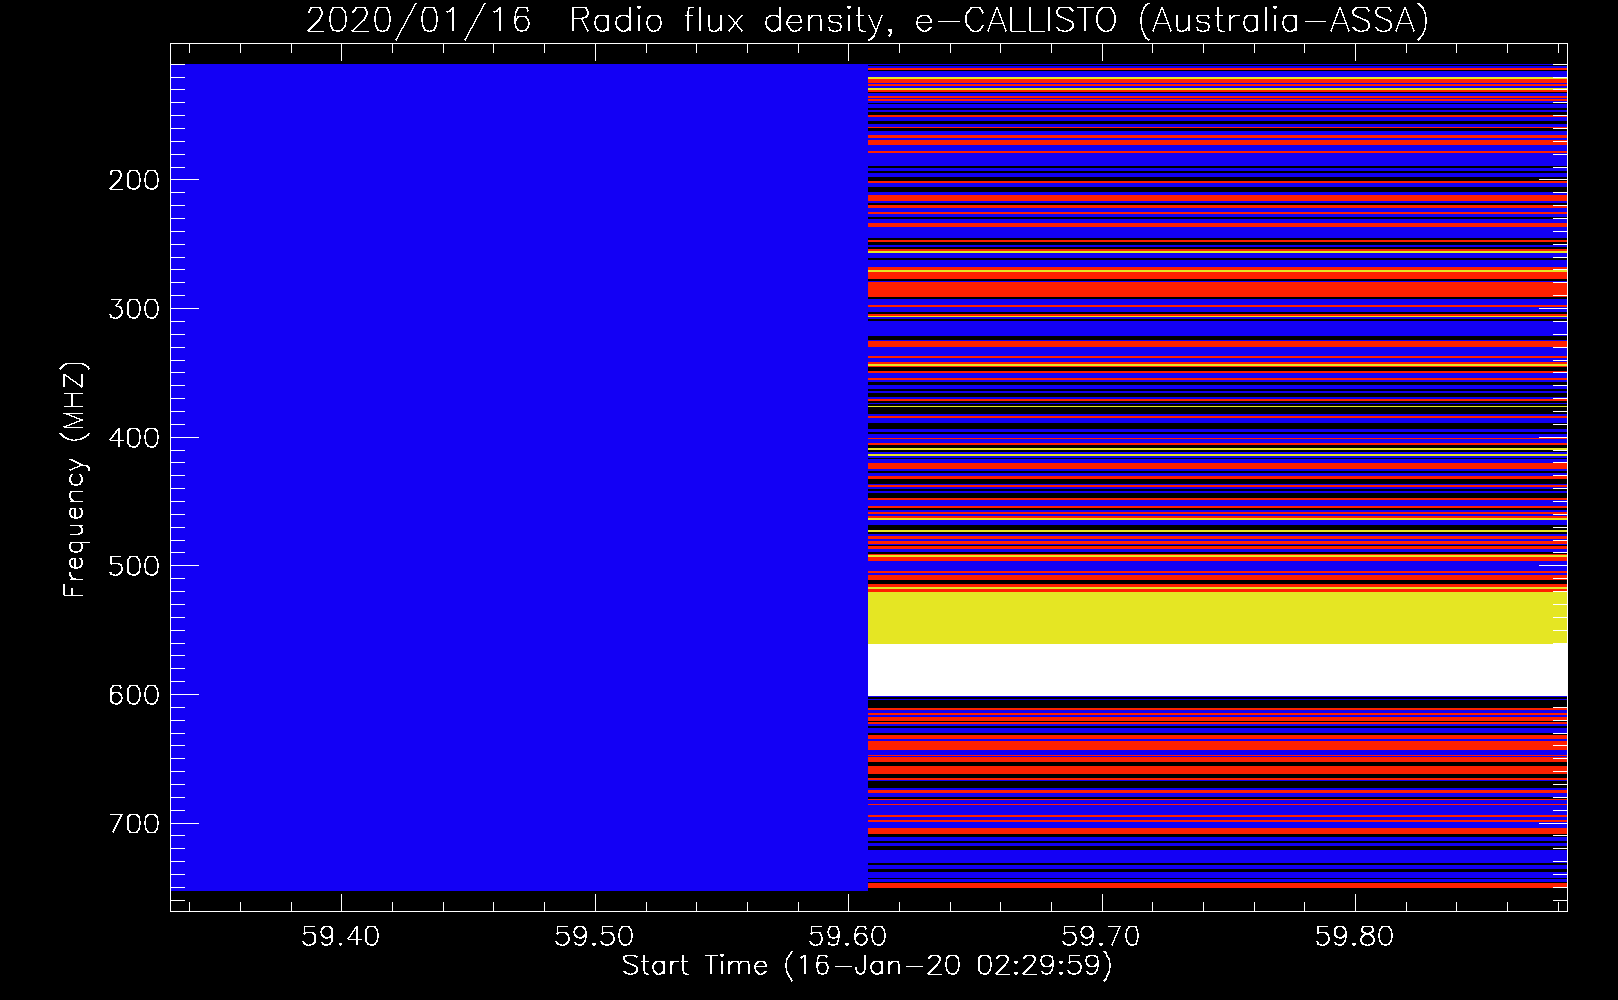Click the "Start Time (16-Jan-20 02:29:59)" label
The height and width of the screenshot is (1000, 1618).
coord(867,966)
